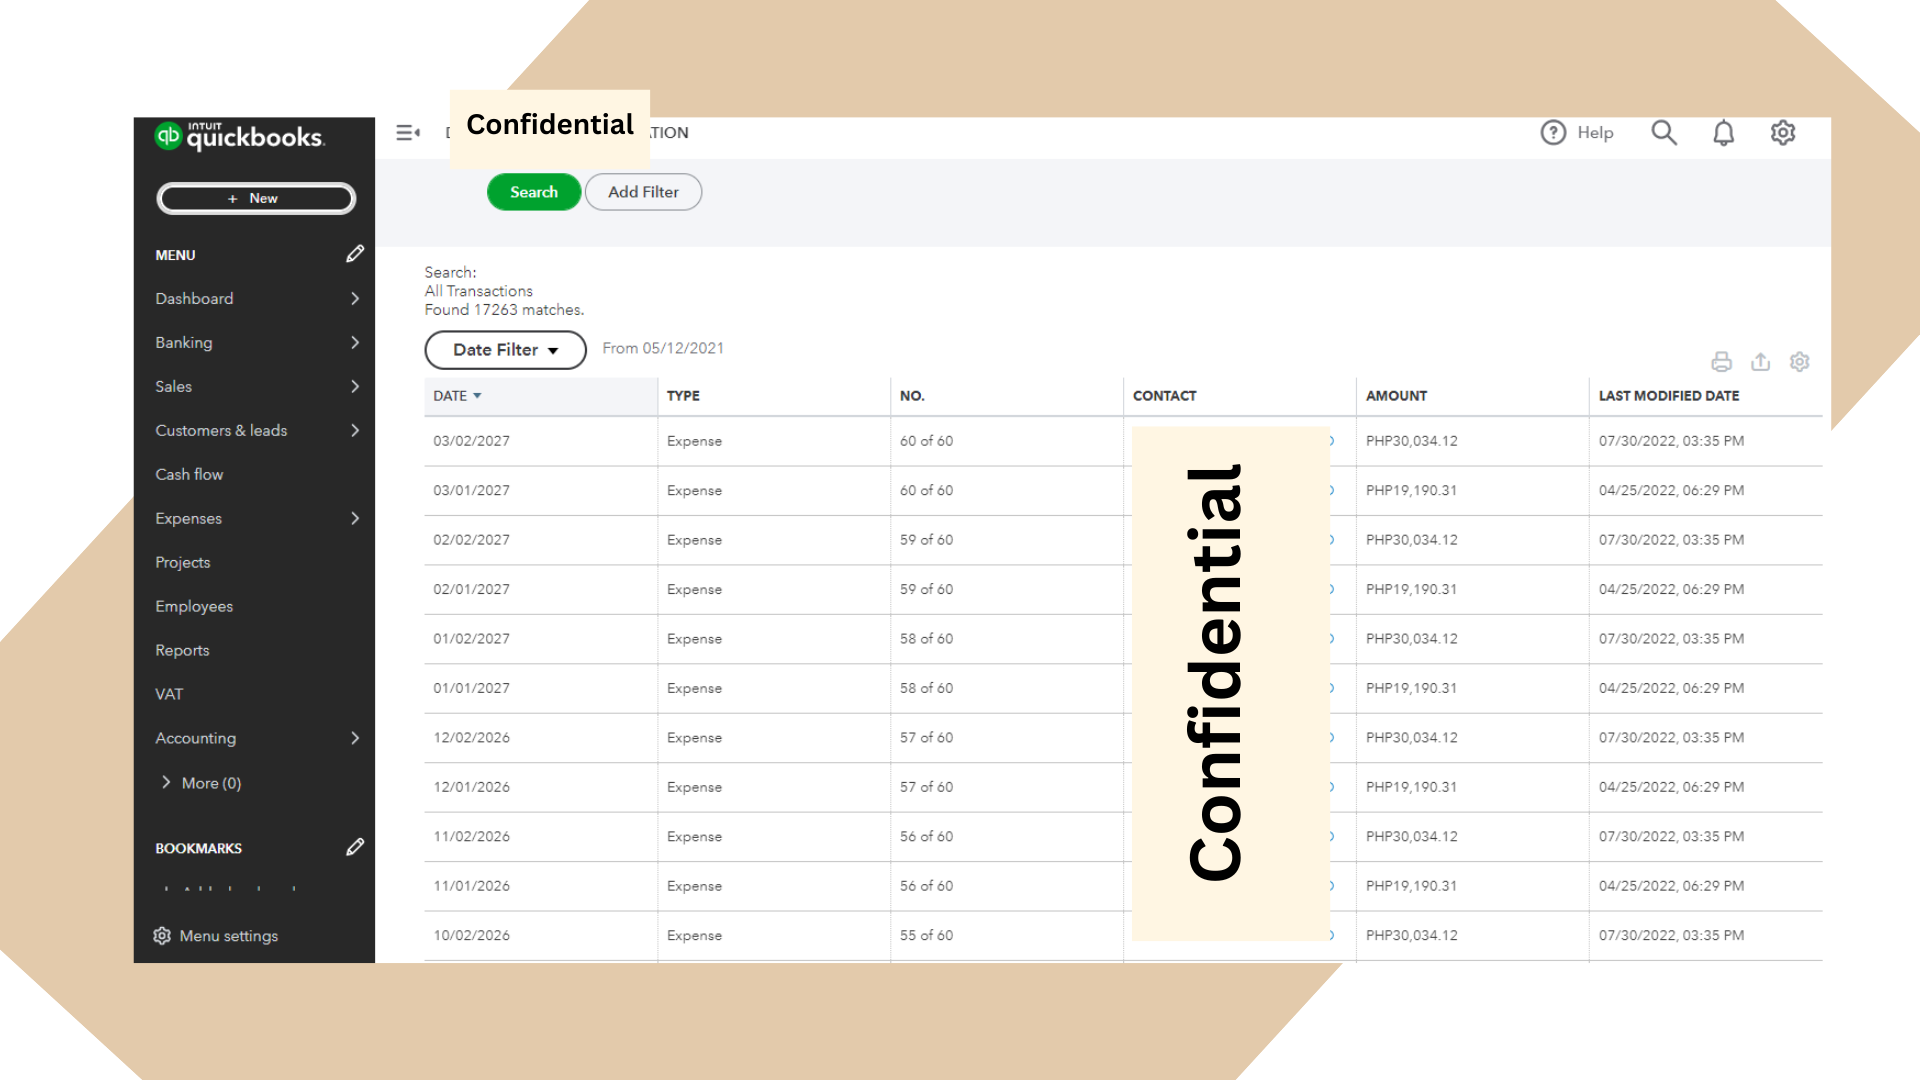Image resolution: width=1920 pixels, height=1080 pixels.
Task: Click the magnifying glass search icon
Action: [1663, 133]
